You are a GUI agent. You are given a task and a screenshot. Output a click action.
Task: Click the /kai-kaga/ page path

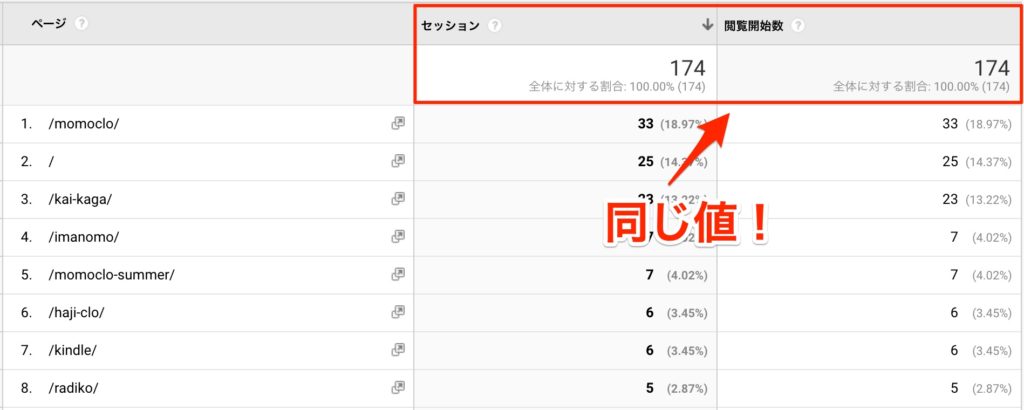[x=80, y=199]
